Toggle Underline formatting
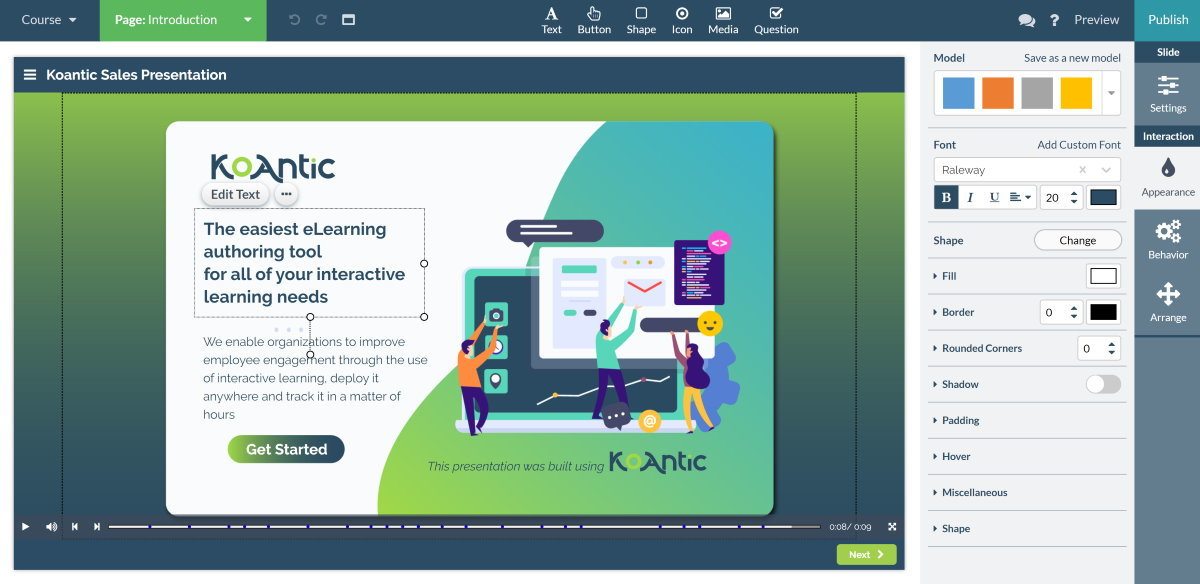 coord(994,197)
